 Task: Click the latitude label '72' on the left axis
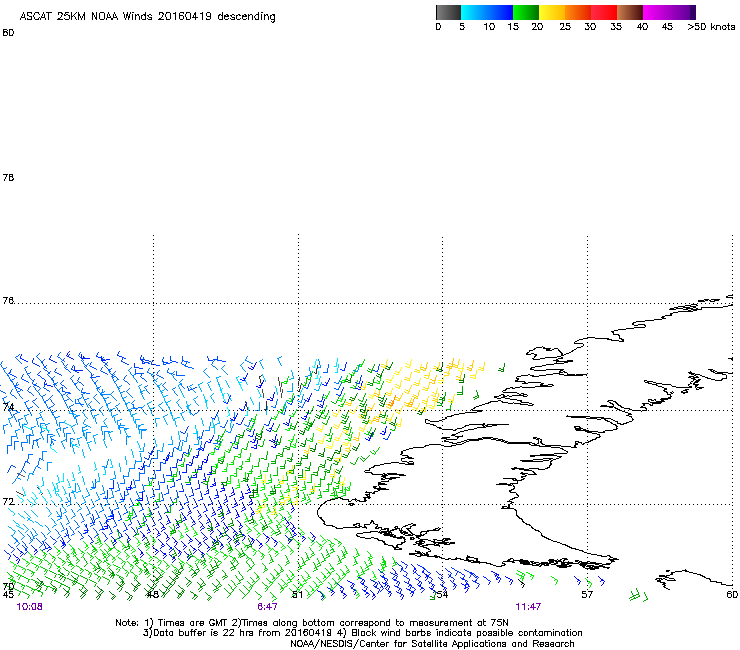tap(8, 501)
